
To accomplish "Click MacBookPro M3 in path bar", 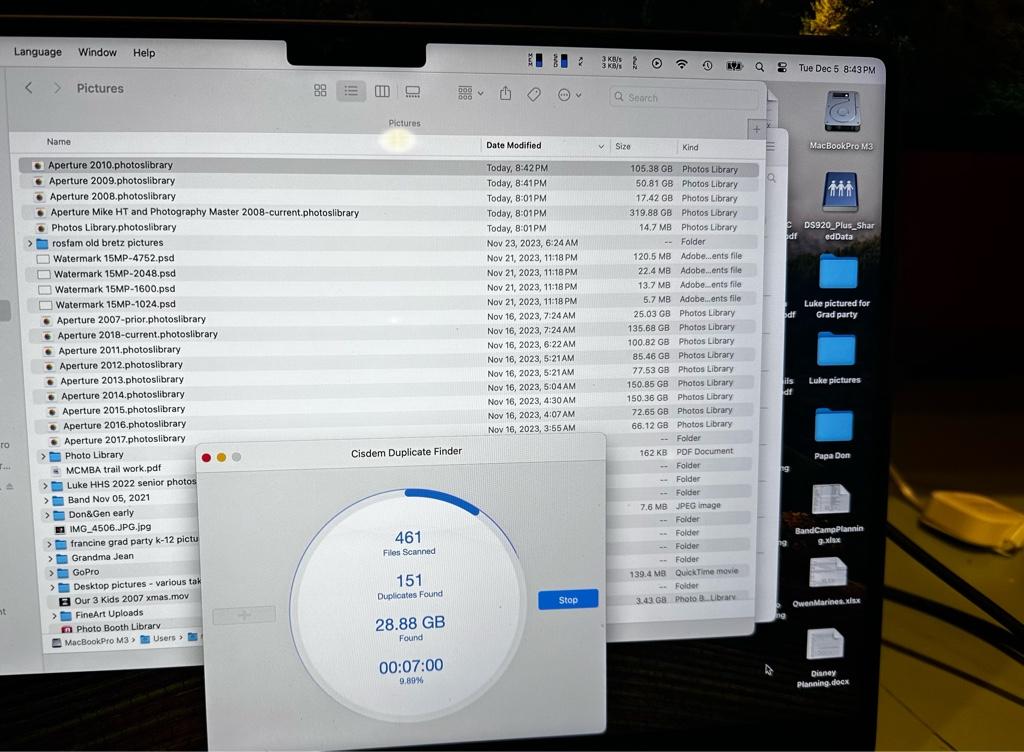I will [x=91, y=642].
